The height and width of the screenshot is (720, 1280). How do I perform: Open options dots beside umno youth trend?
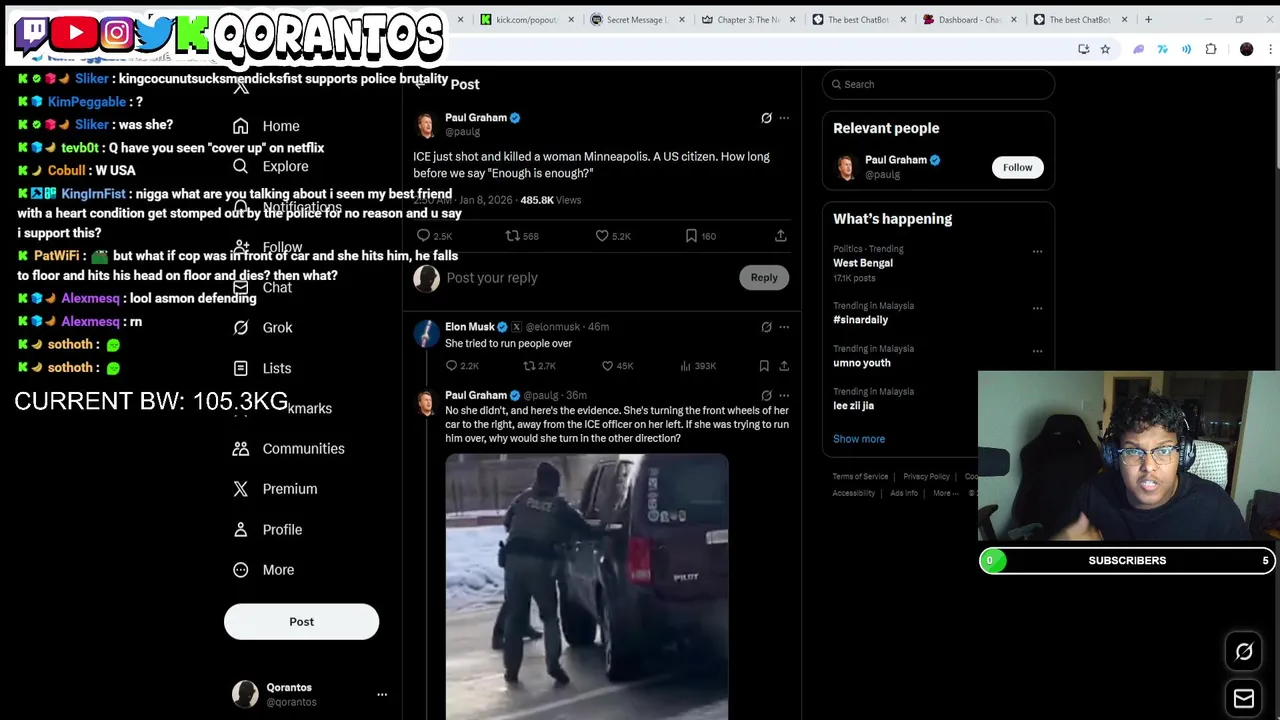tap(1037, 351)
